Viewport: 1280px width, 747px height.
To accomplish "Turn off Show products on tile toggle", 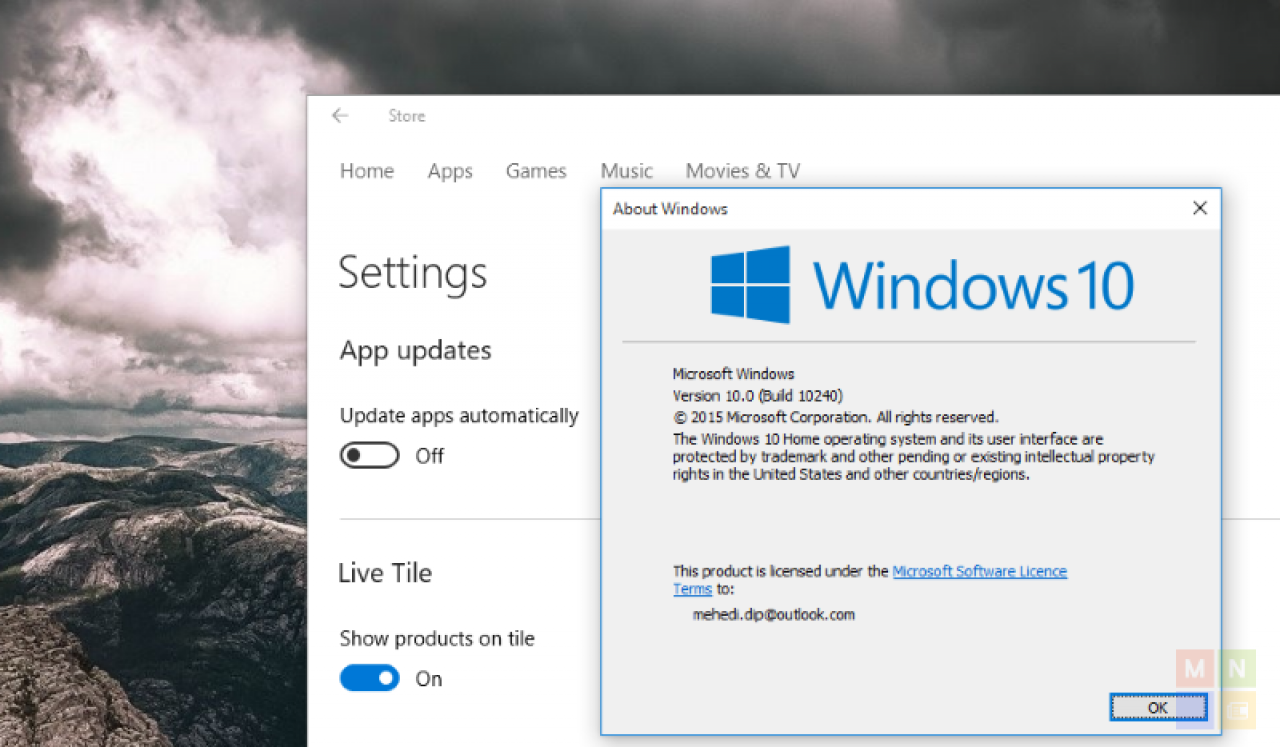I will (370, 679).
